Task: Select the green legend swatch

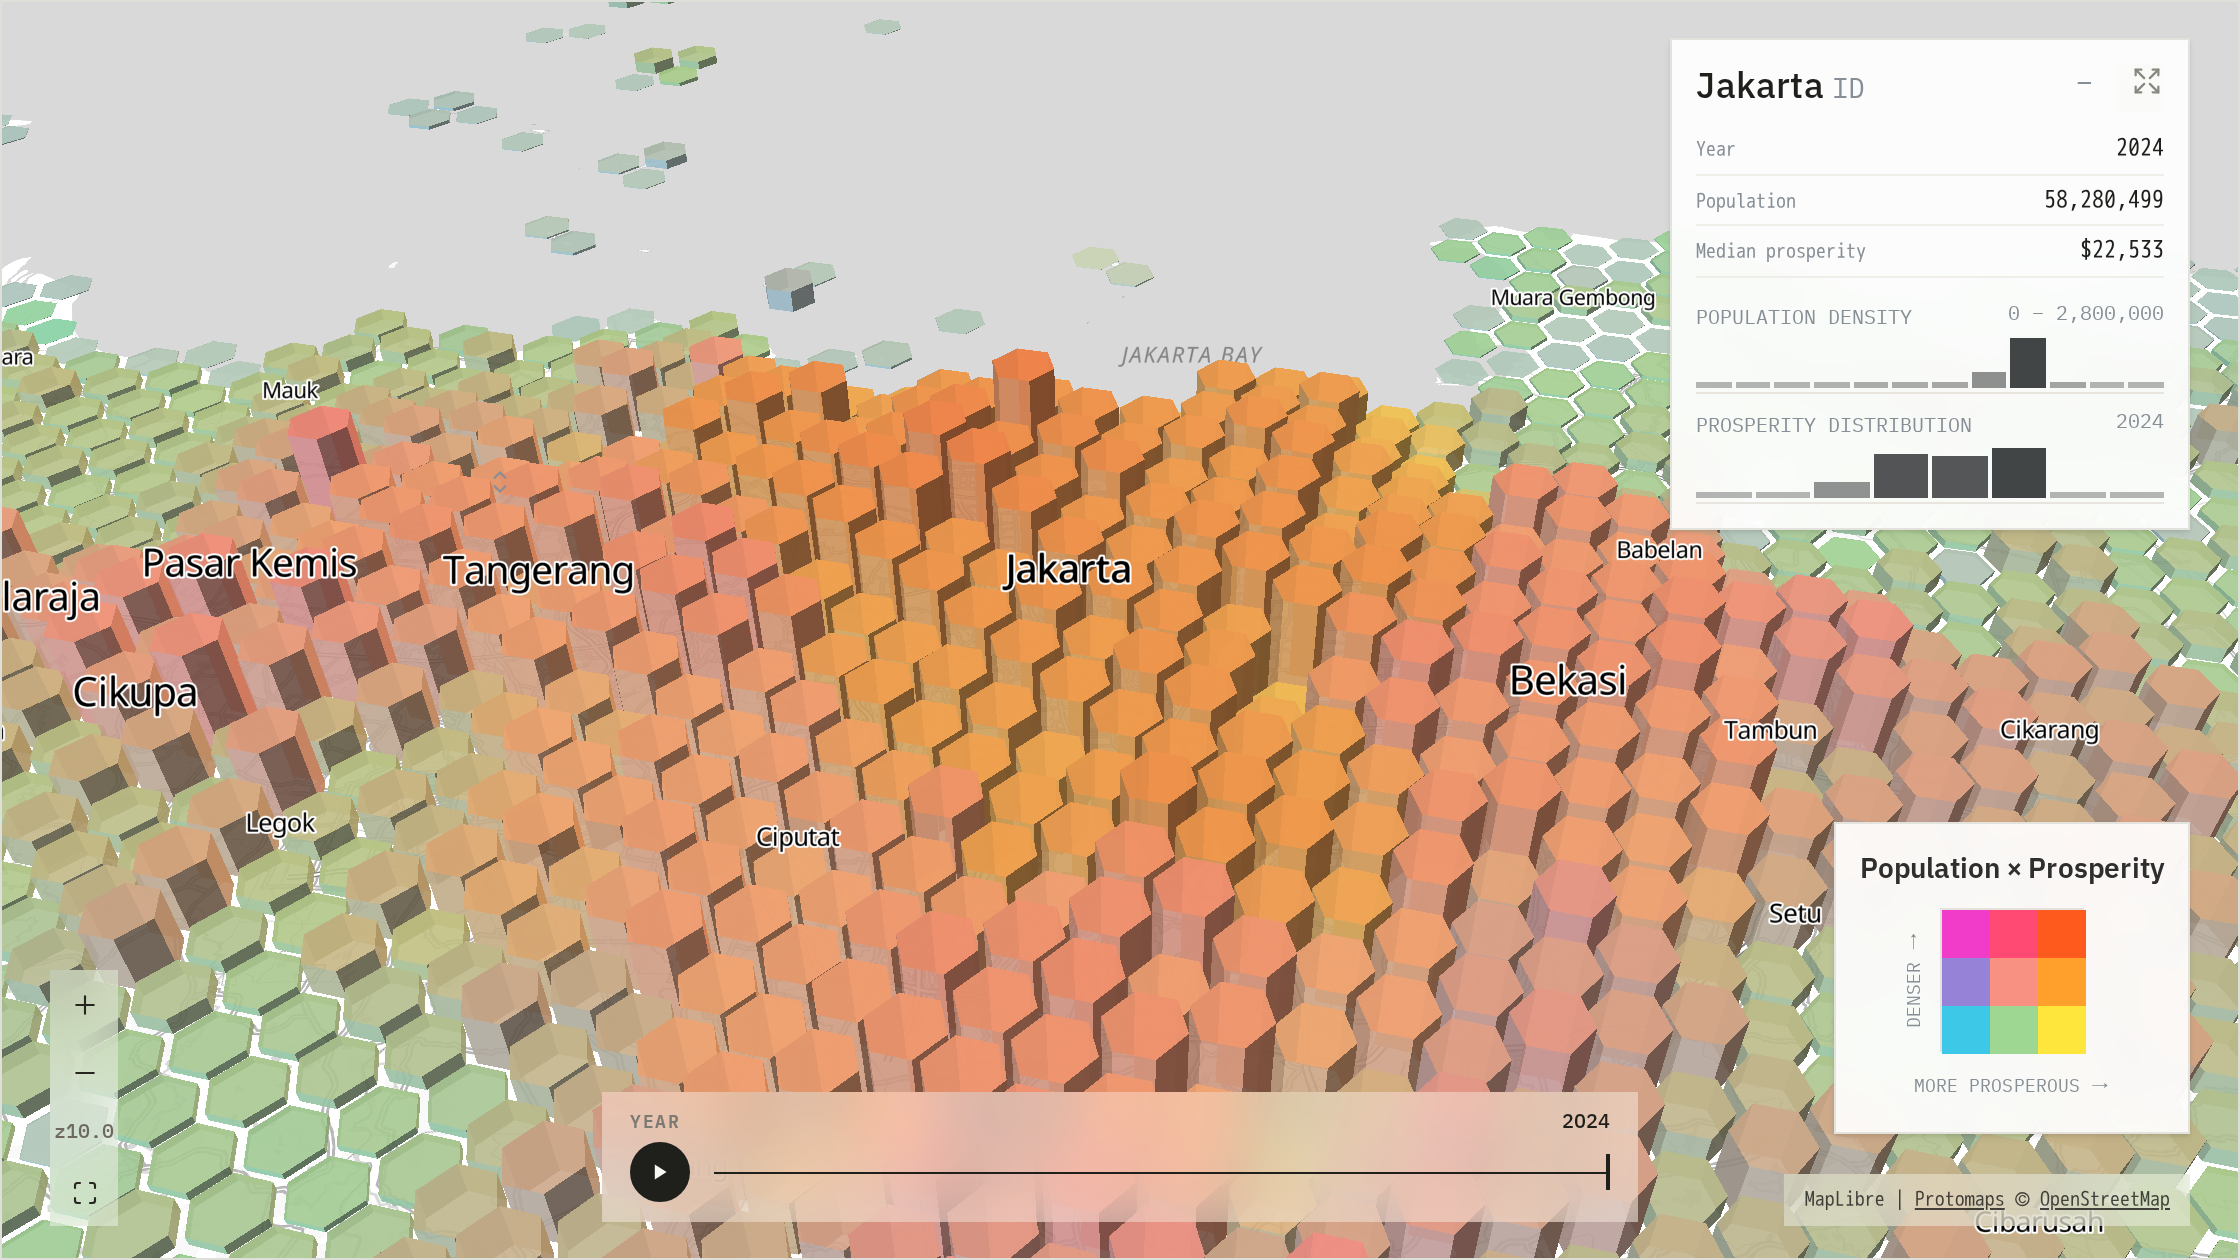Action: point(2014,1030)
